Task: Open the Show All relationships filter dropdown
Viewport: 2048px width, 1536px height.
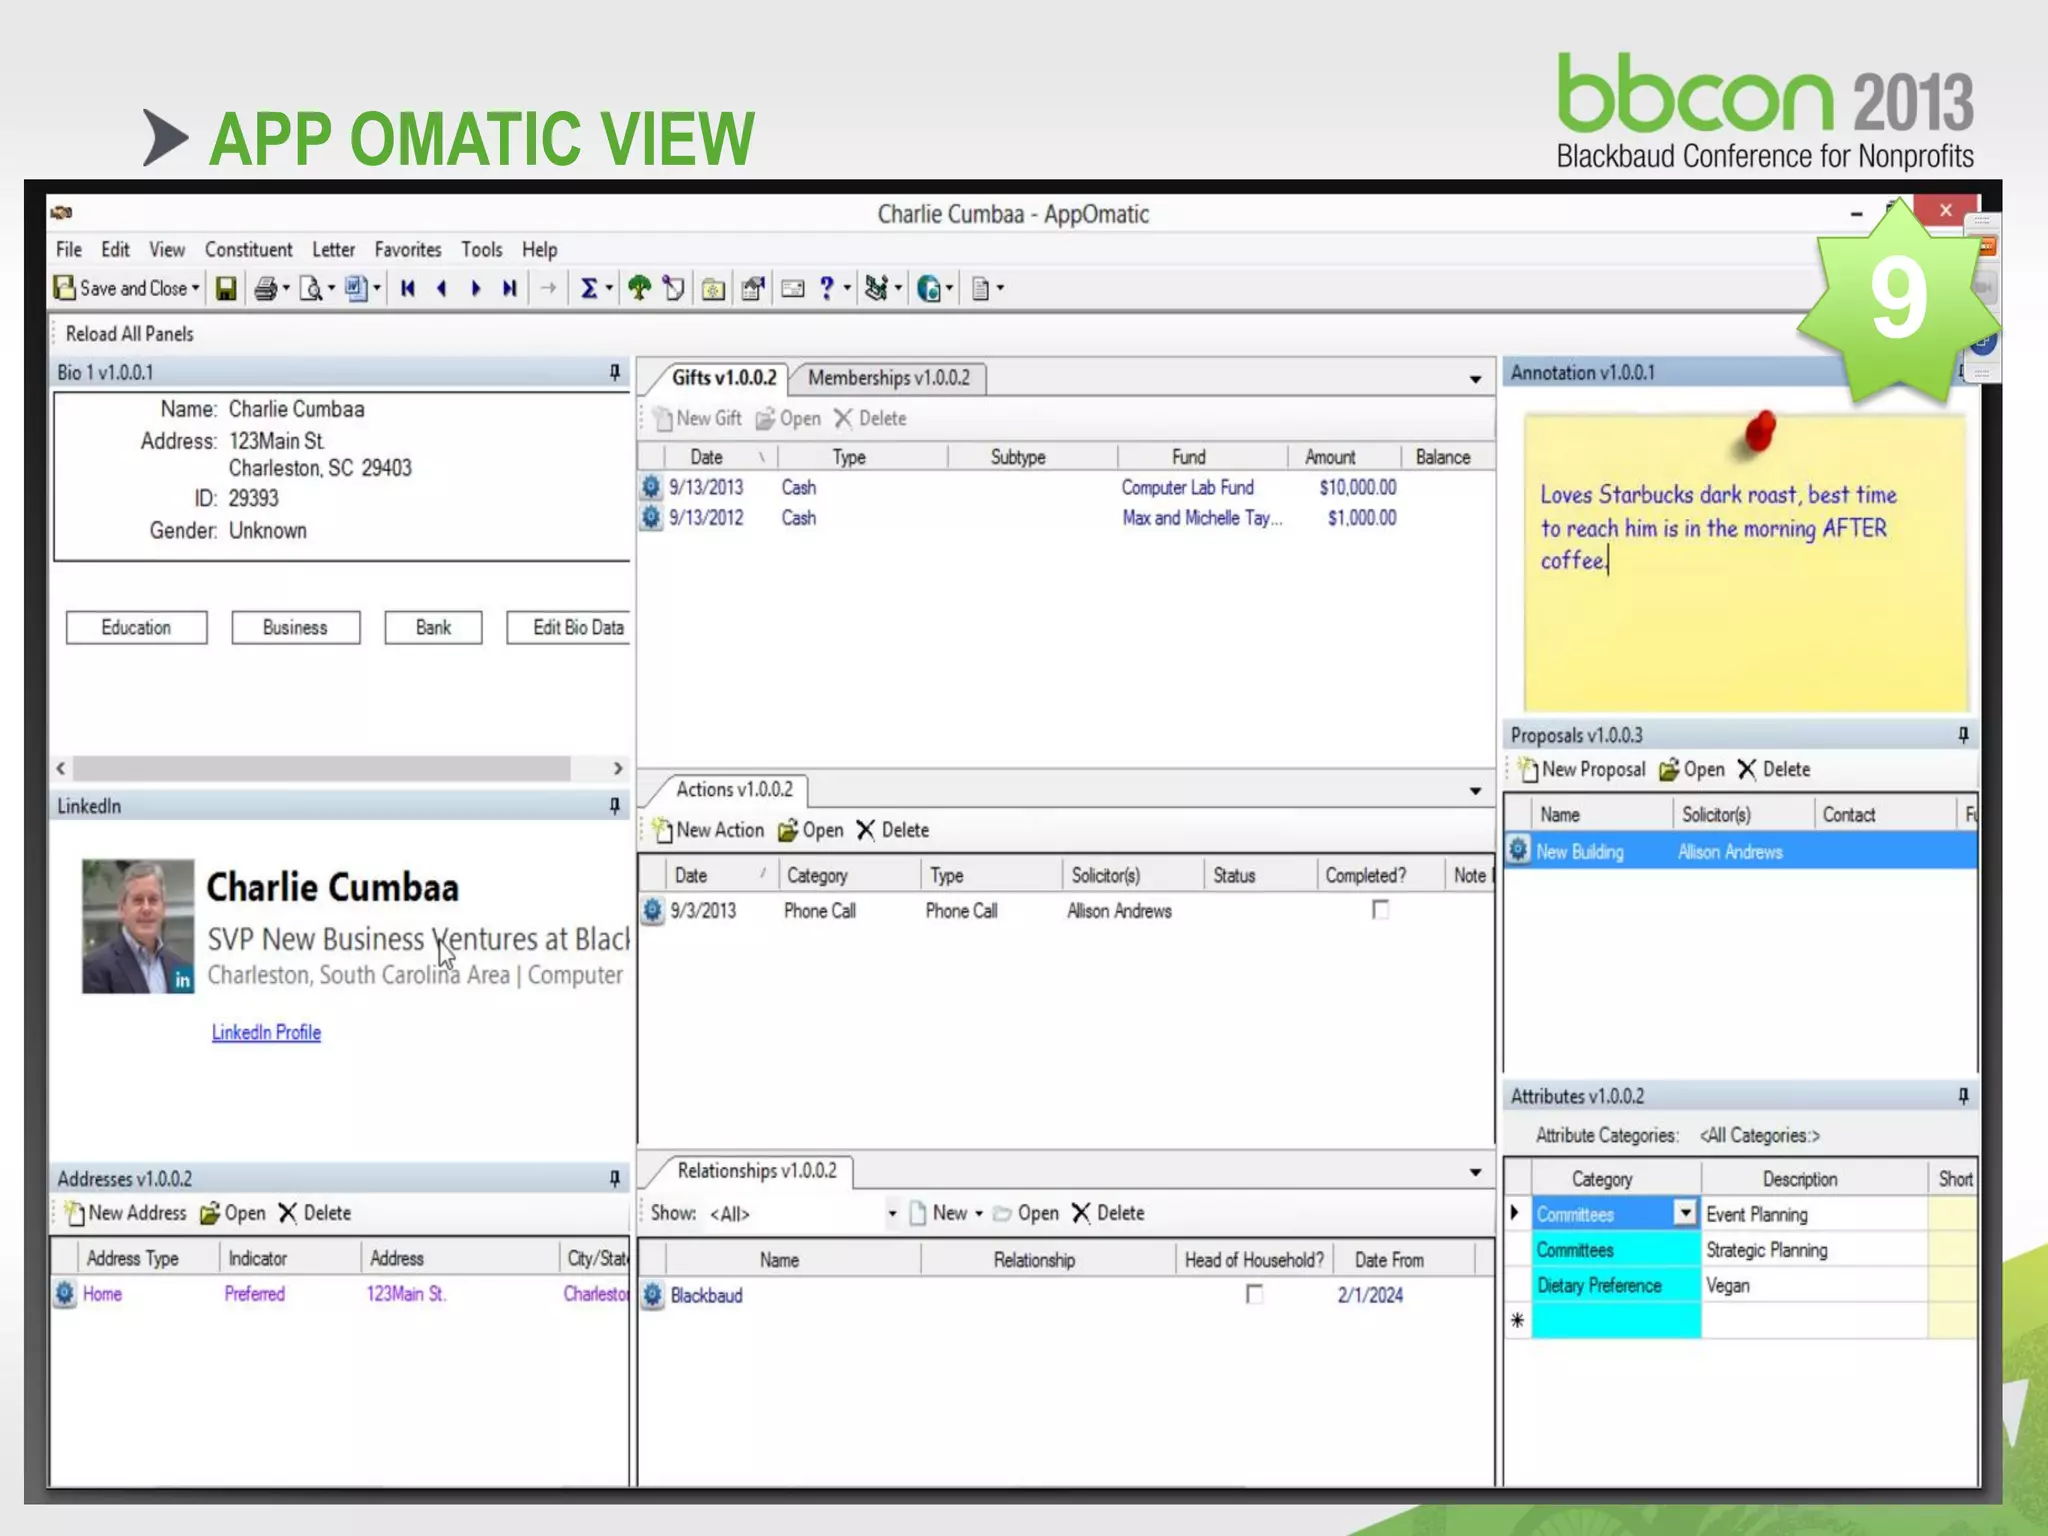Action: (893, 1213)
